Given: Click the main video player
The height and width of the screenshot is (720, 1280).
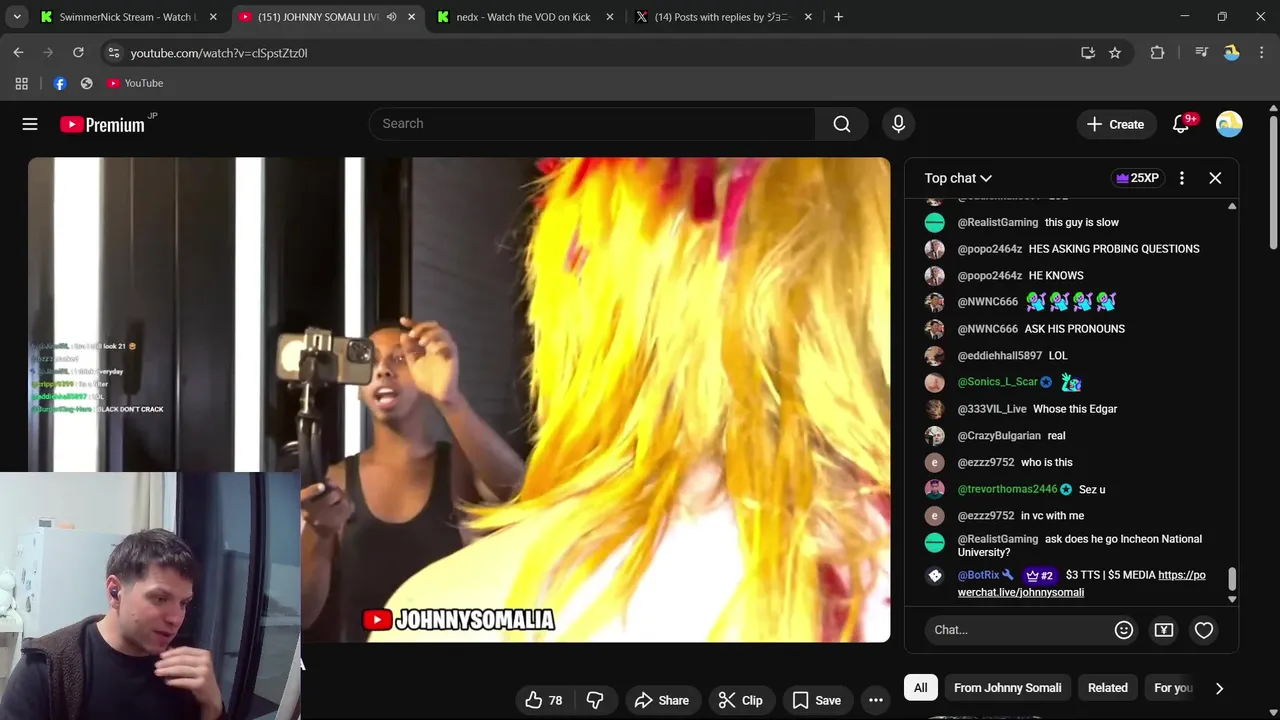Looking at the screenshot, I should click(459, 400).
